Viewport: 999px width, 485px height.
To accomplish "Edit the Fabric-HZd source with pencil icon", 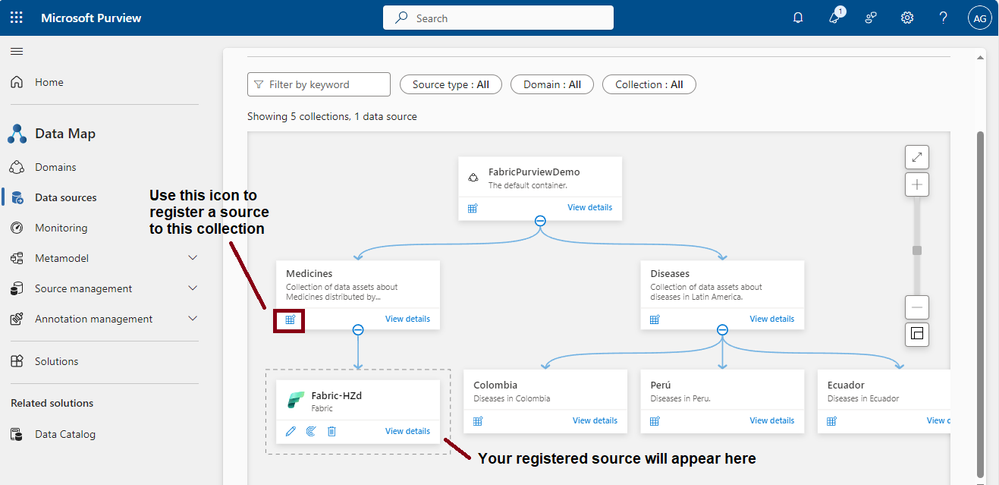I will [291, 431].
